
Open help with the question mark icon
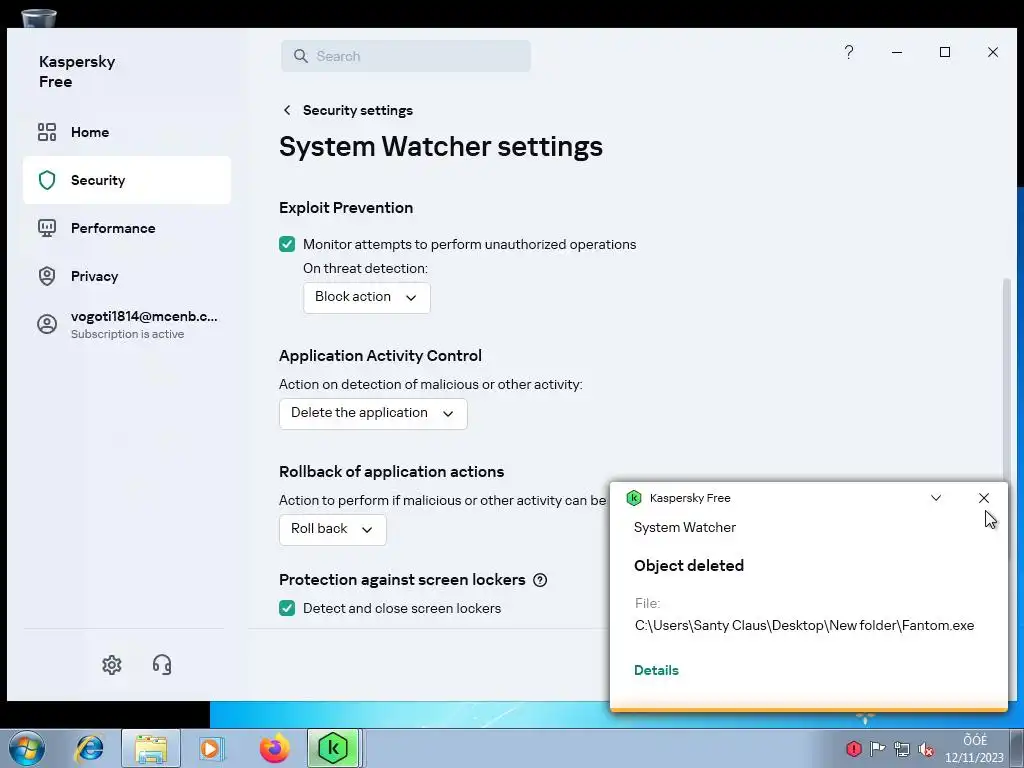849,52
